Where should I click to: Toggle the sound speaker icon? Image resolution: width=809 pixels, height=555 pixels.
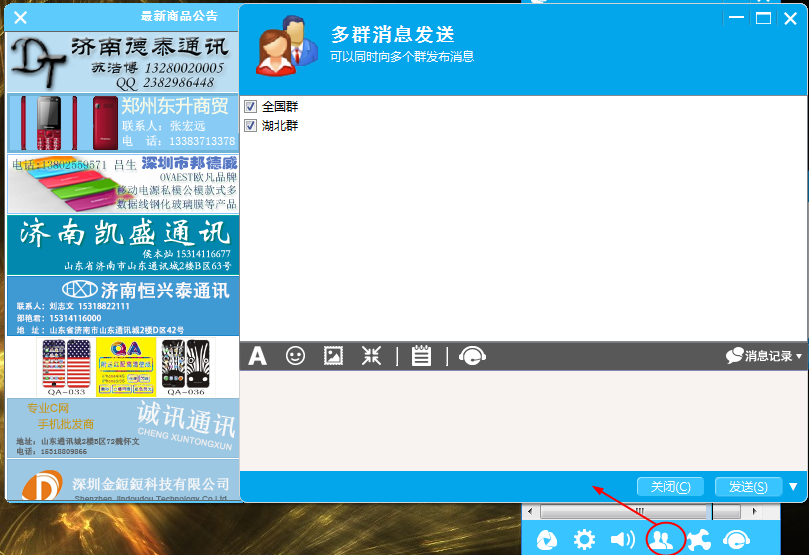[623, 540]
